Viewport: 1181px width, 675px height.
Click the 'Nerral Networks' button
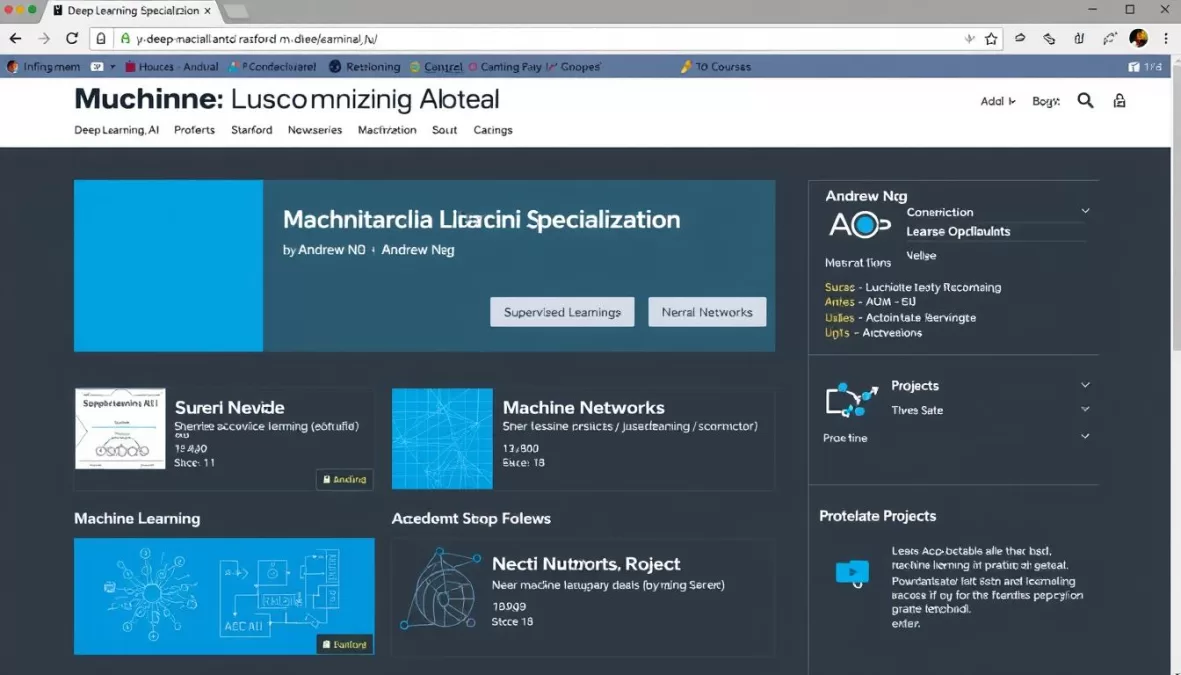click(x=707, y=311)
